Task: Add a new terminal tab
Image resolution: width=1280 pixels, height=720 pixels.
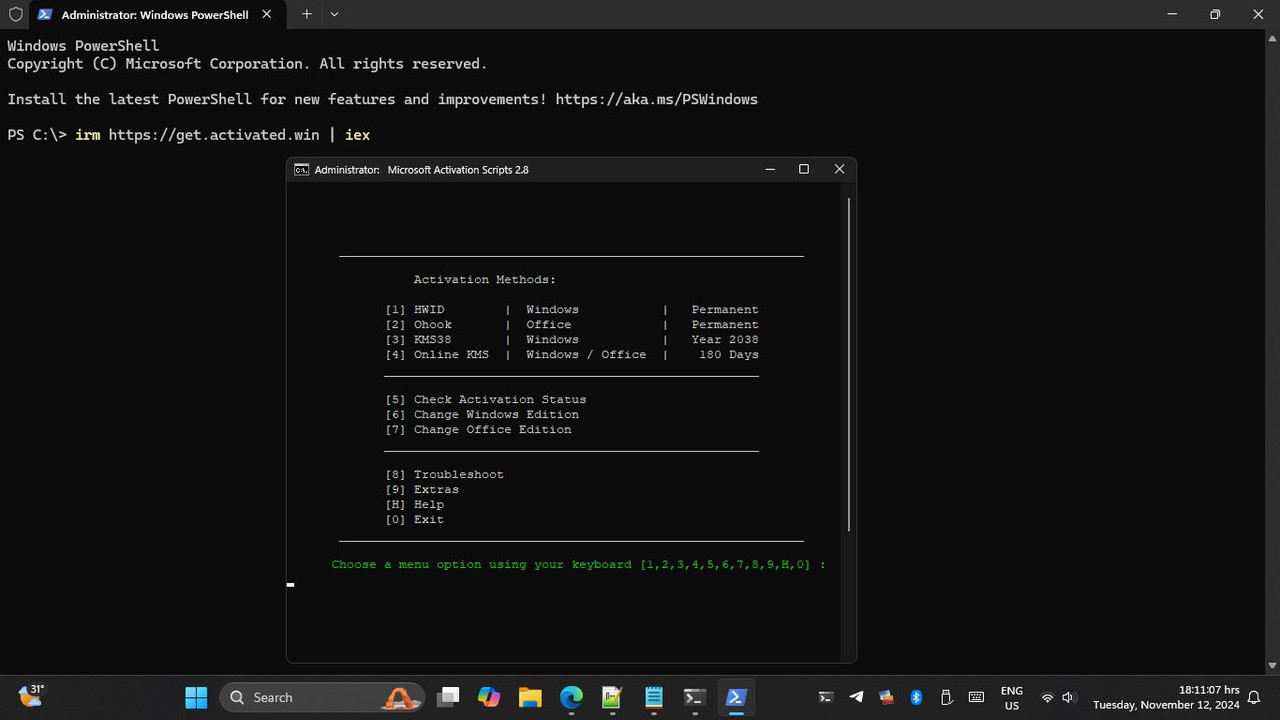Action: pos(307,14)
